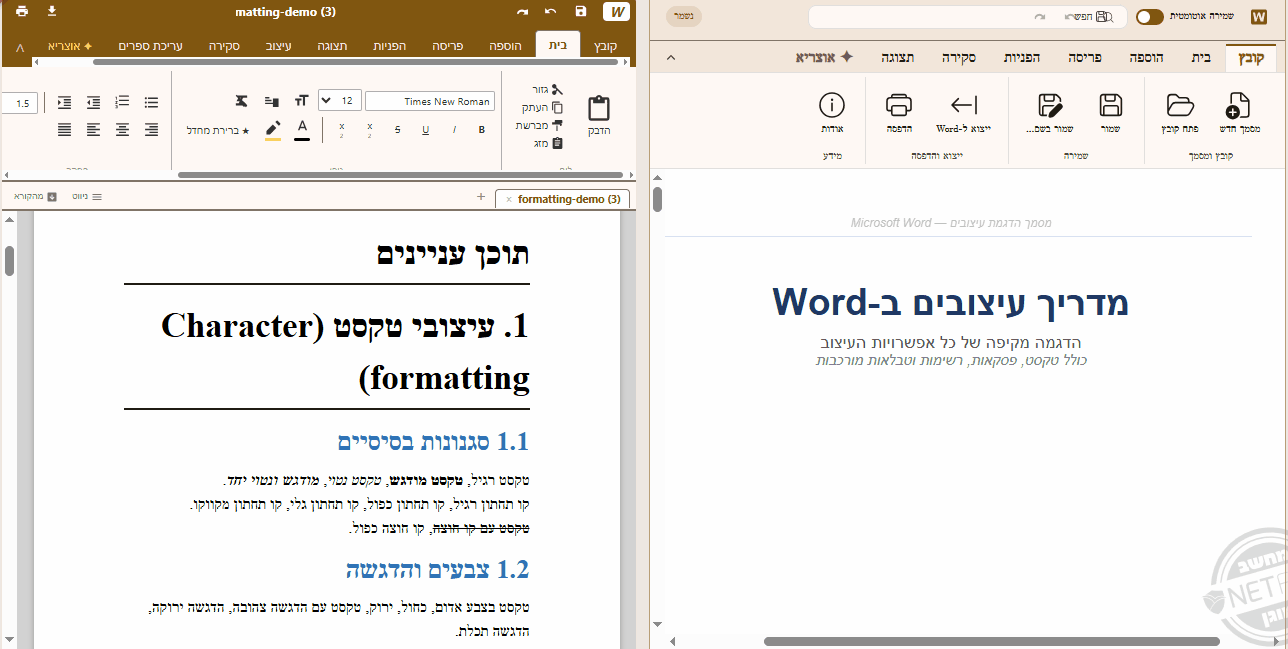The height and width of the screenshot is (649, 1288).
Task: Center align the paragraph
Action: click(x=122, y=129)
